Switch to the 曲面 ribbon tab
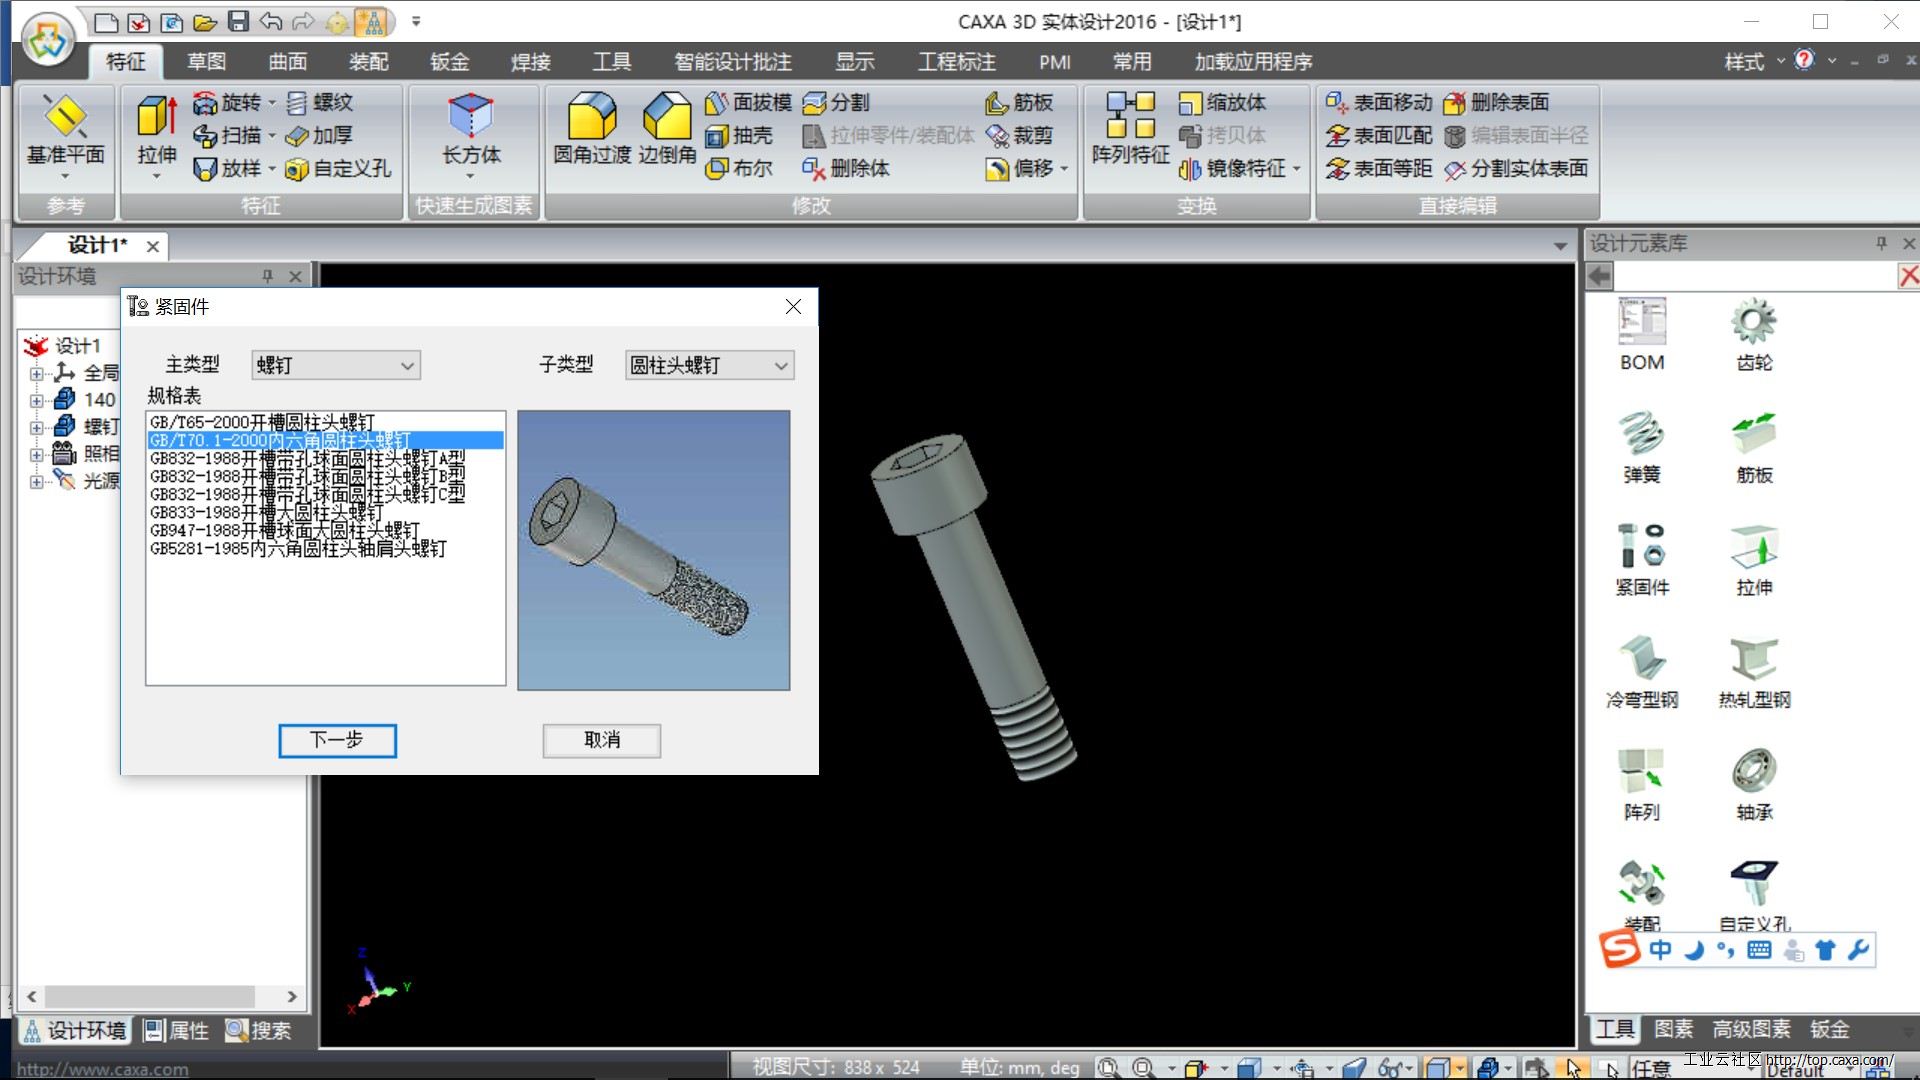Image resolution: width=1920 pixels, height=1080 pixels. pyautogui.click(x=288, y=62)
